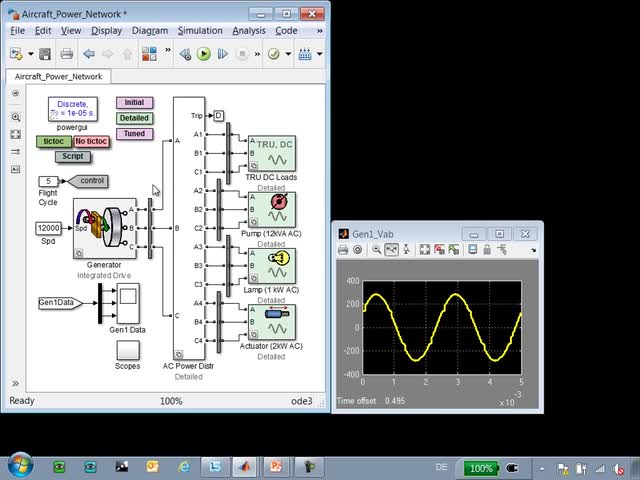This screenshot has width=640, height=480.
Task: Click the Detailed variant button
Action: [x=134, y=118]
